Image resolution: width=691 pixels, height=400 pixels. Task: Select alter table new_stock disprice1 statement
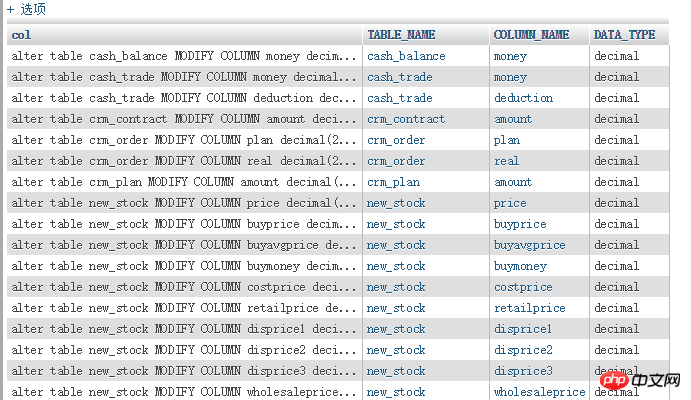click(184, 329)
